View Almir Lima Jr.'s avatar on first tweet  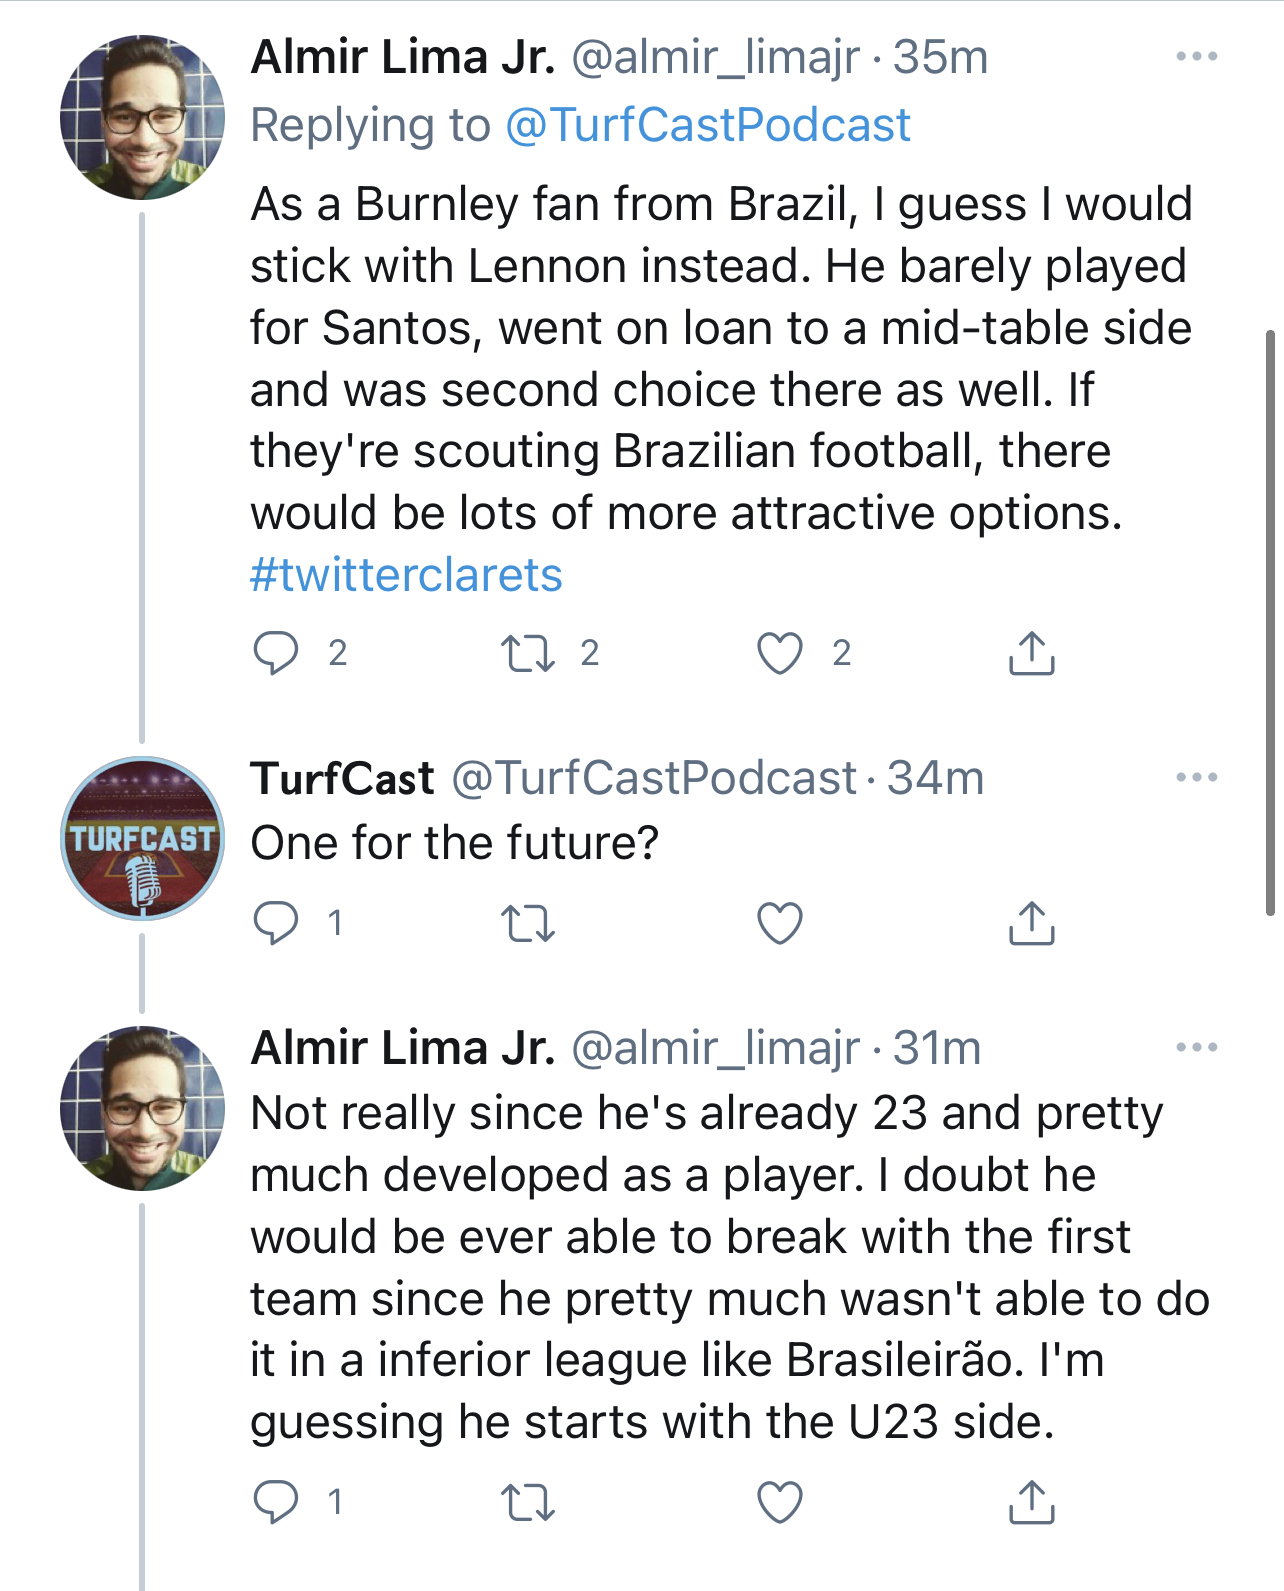click(142, 118)
